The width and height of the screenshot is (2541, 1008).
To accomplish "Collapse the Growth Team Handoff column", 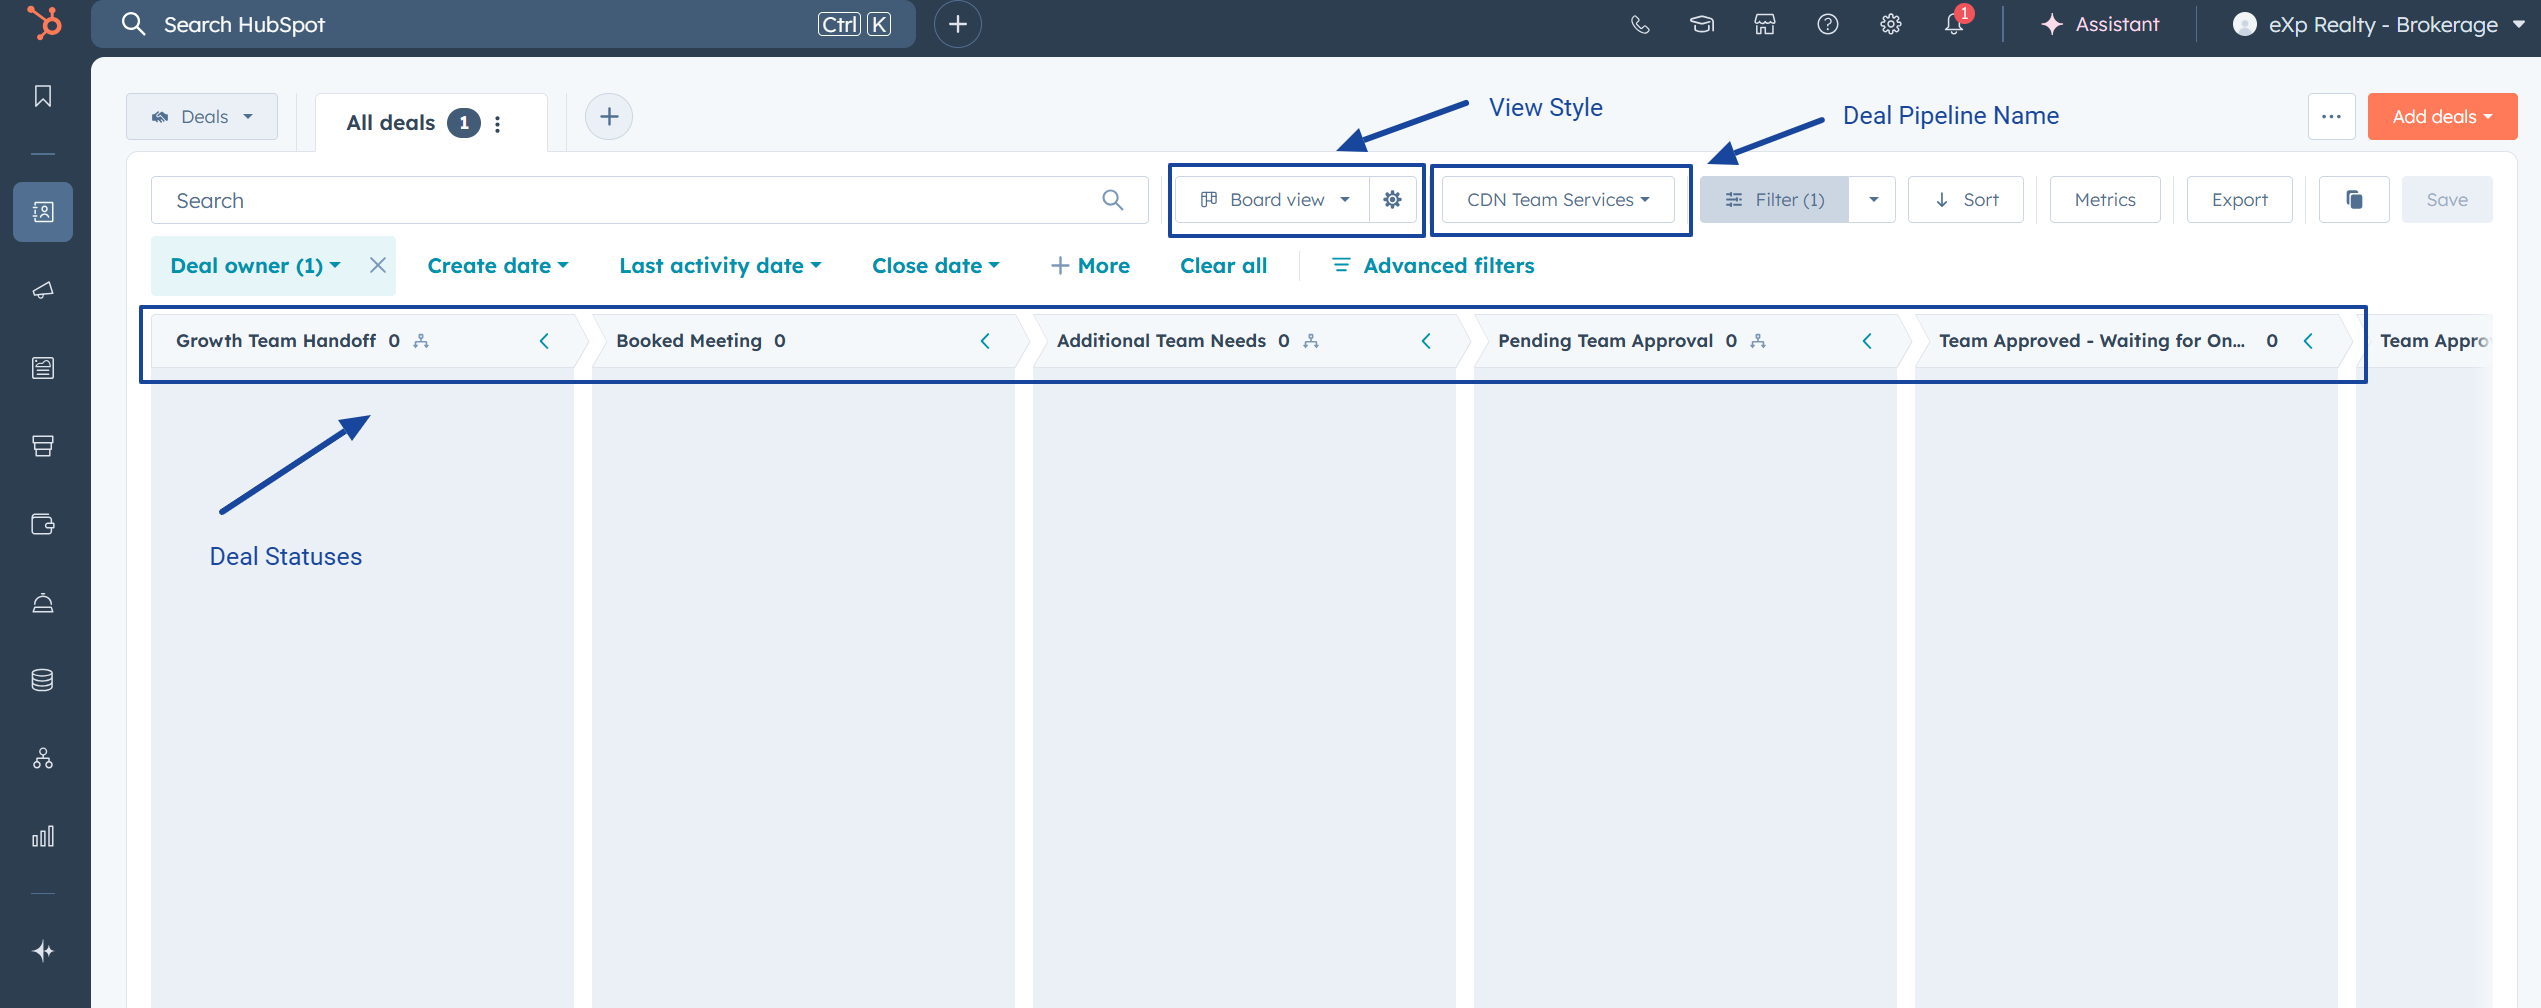I will [544, 341].
